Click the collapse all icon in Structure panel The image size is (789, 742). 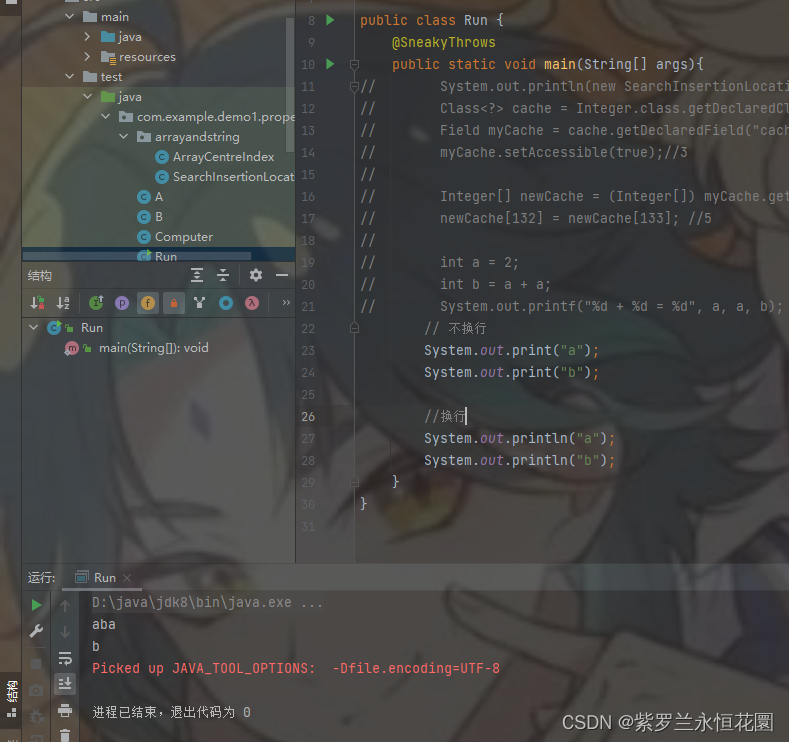pos(223,275)
